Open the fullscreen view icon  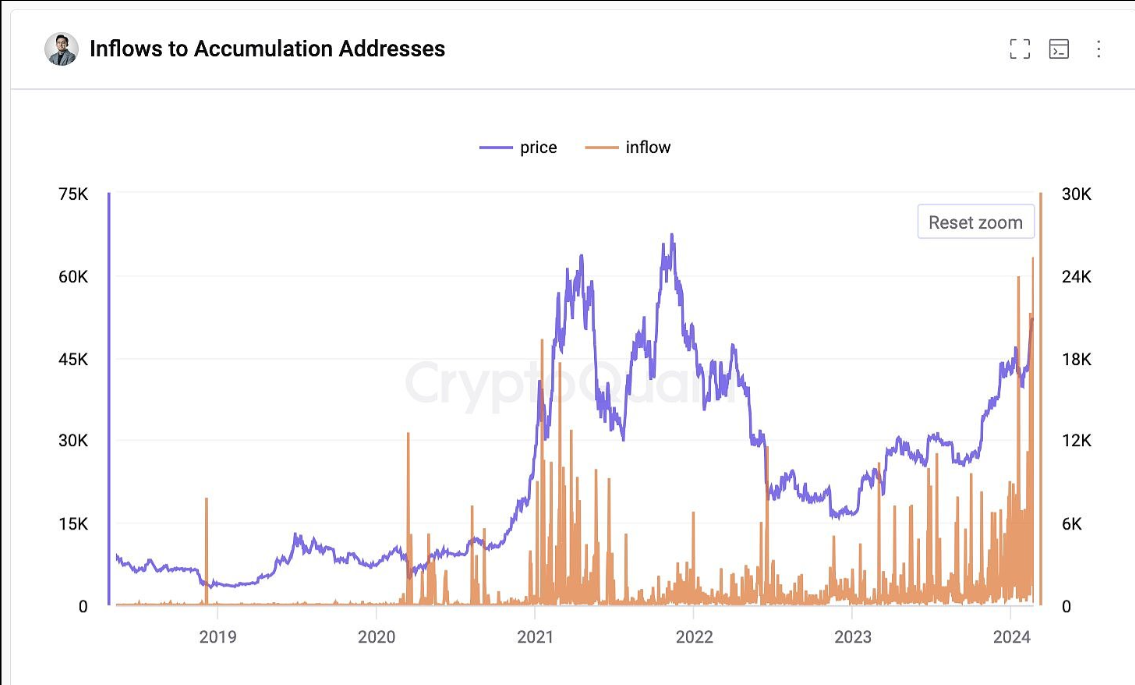coord(1019,49)
